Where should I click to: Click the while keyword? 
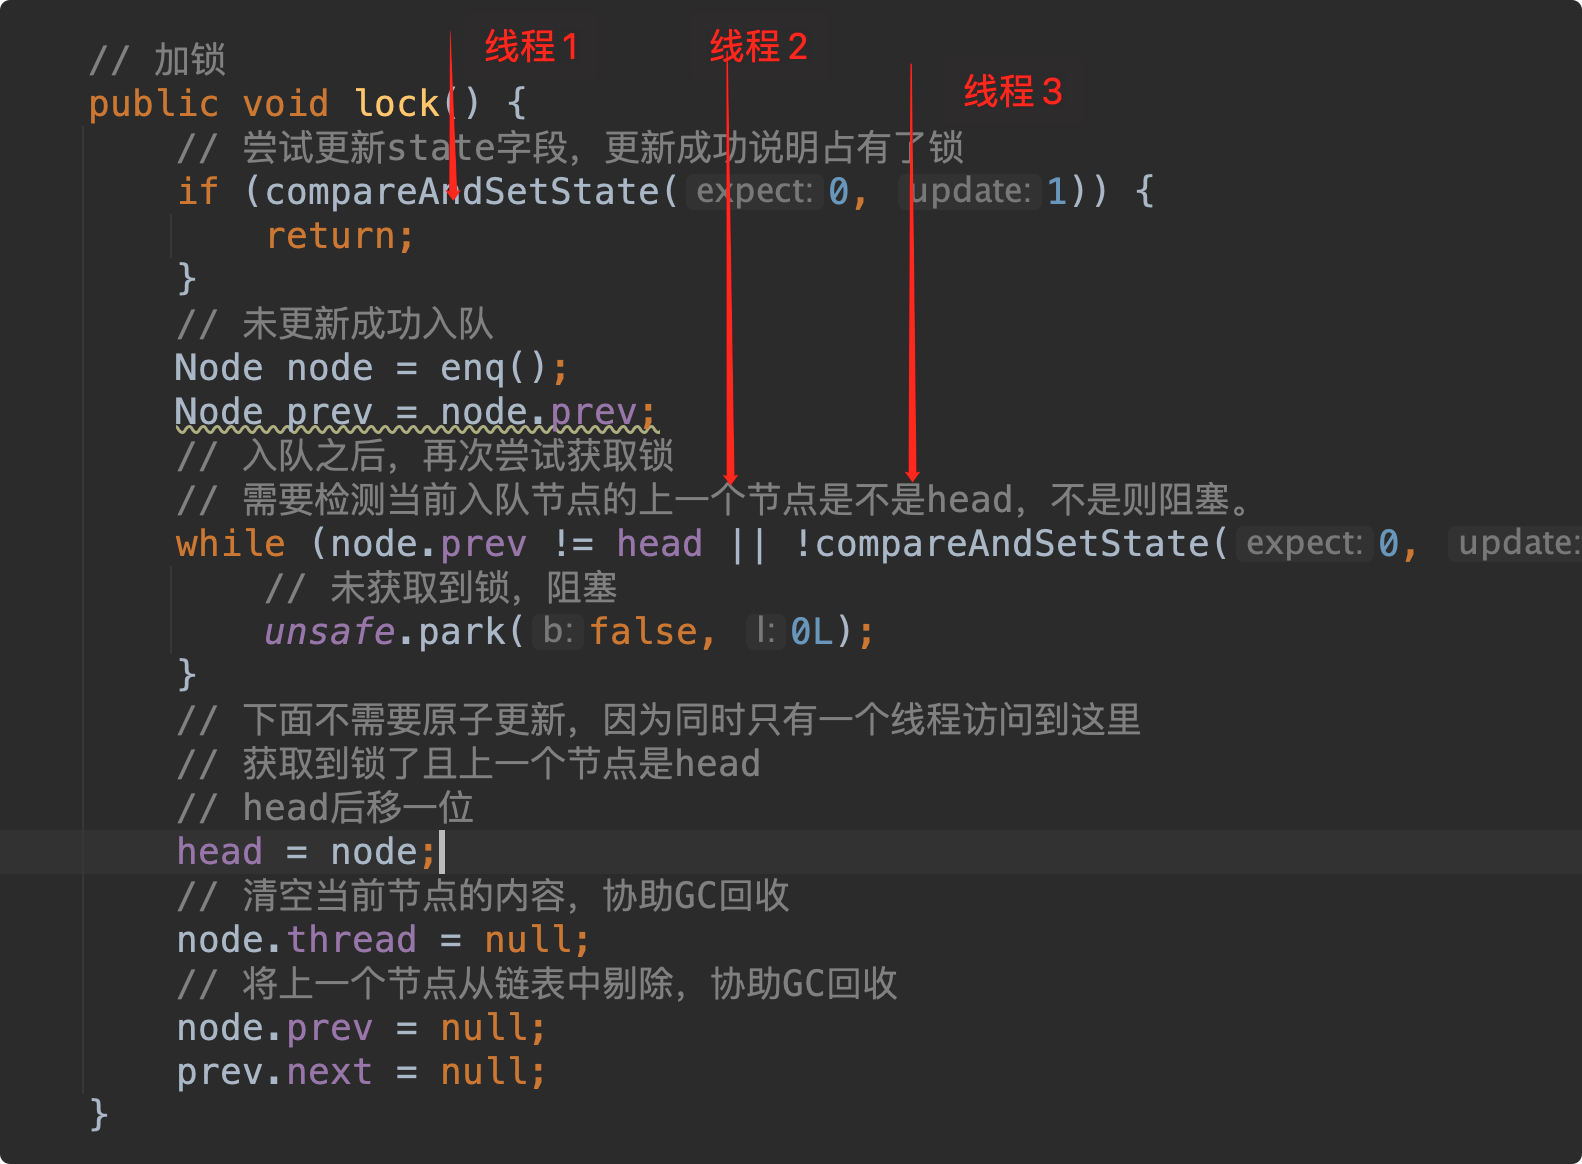pyautogui.click(x=230, y=544)
